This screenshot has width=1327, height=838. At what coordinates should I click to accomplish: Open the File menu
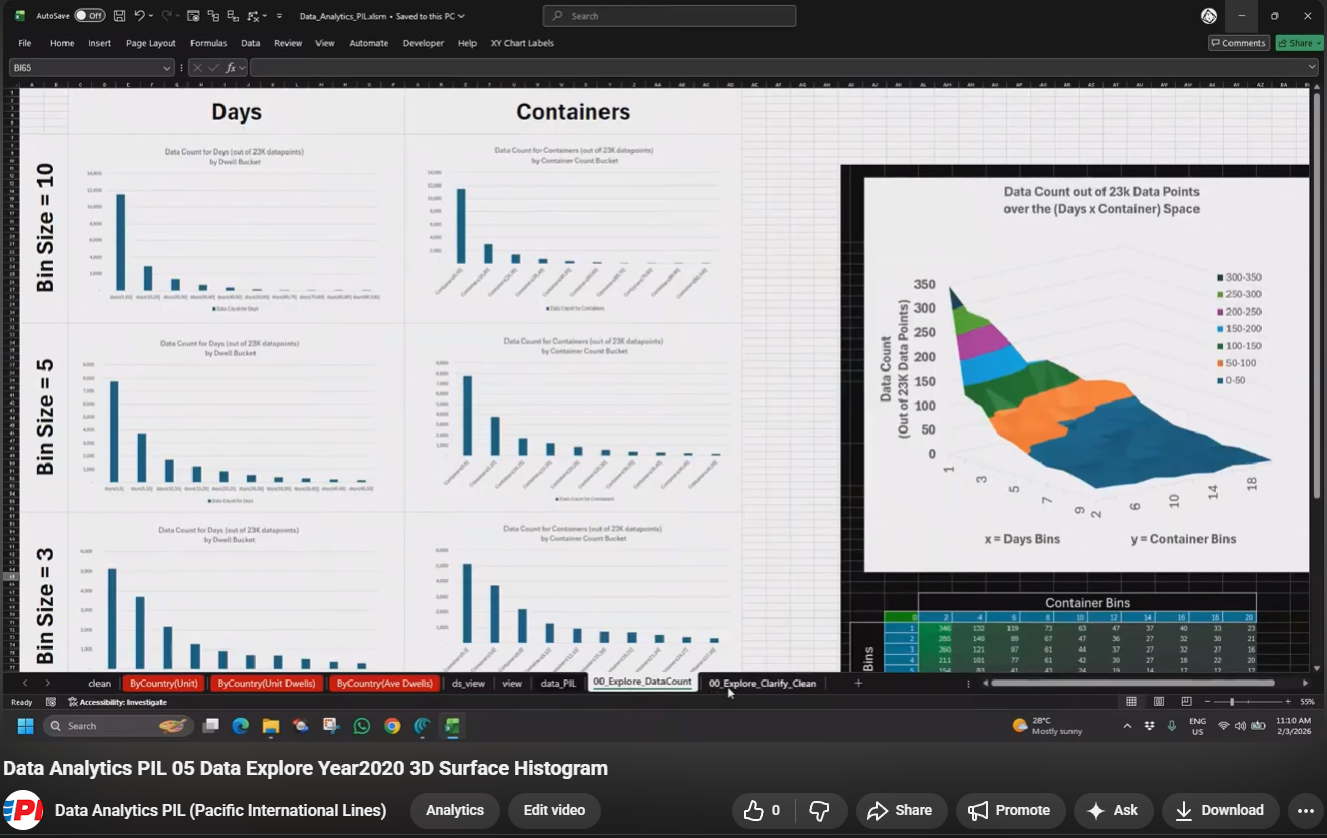click(x=24, y=43)
